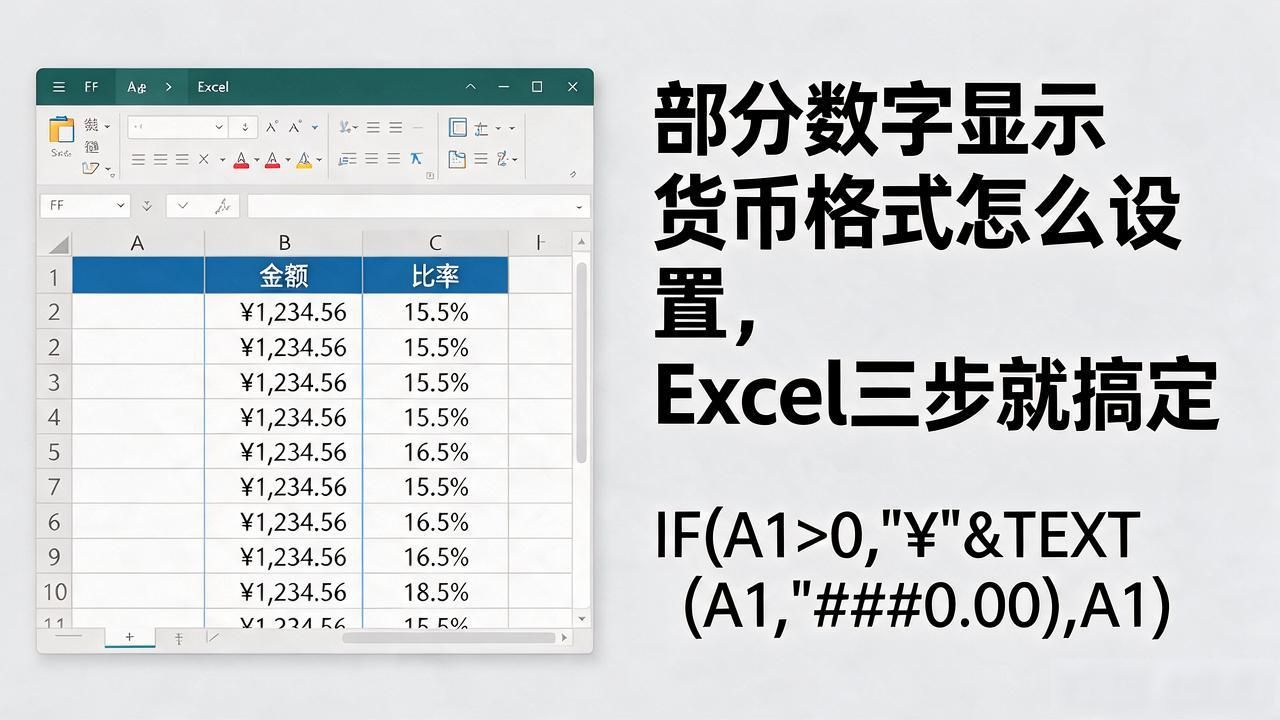
Task: Open the hamburger menu in title bar
Action: (59, 87)
